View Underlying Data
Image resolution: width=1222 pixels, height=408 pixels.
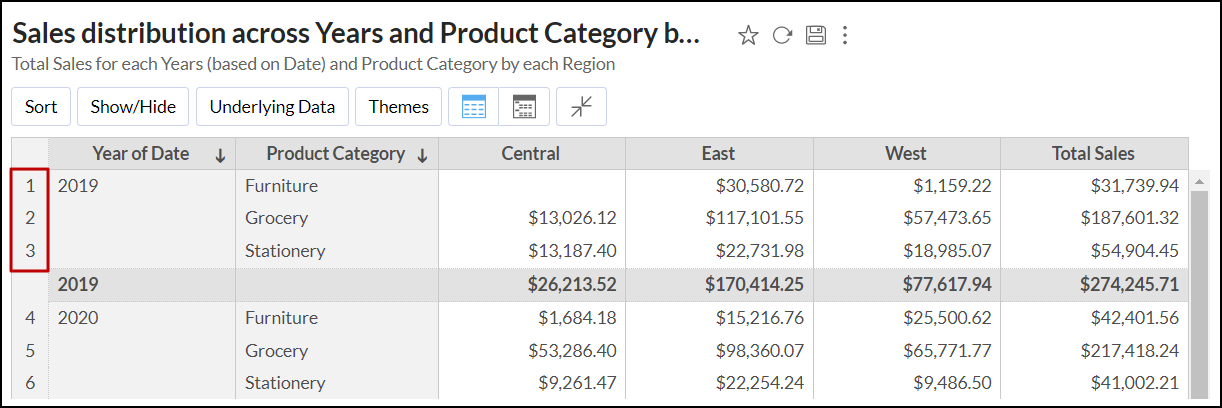point(272,107)
